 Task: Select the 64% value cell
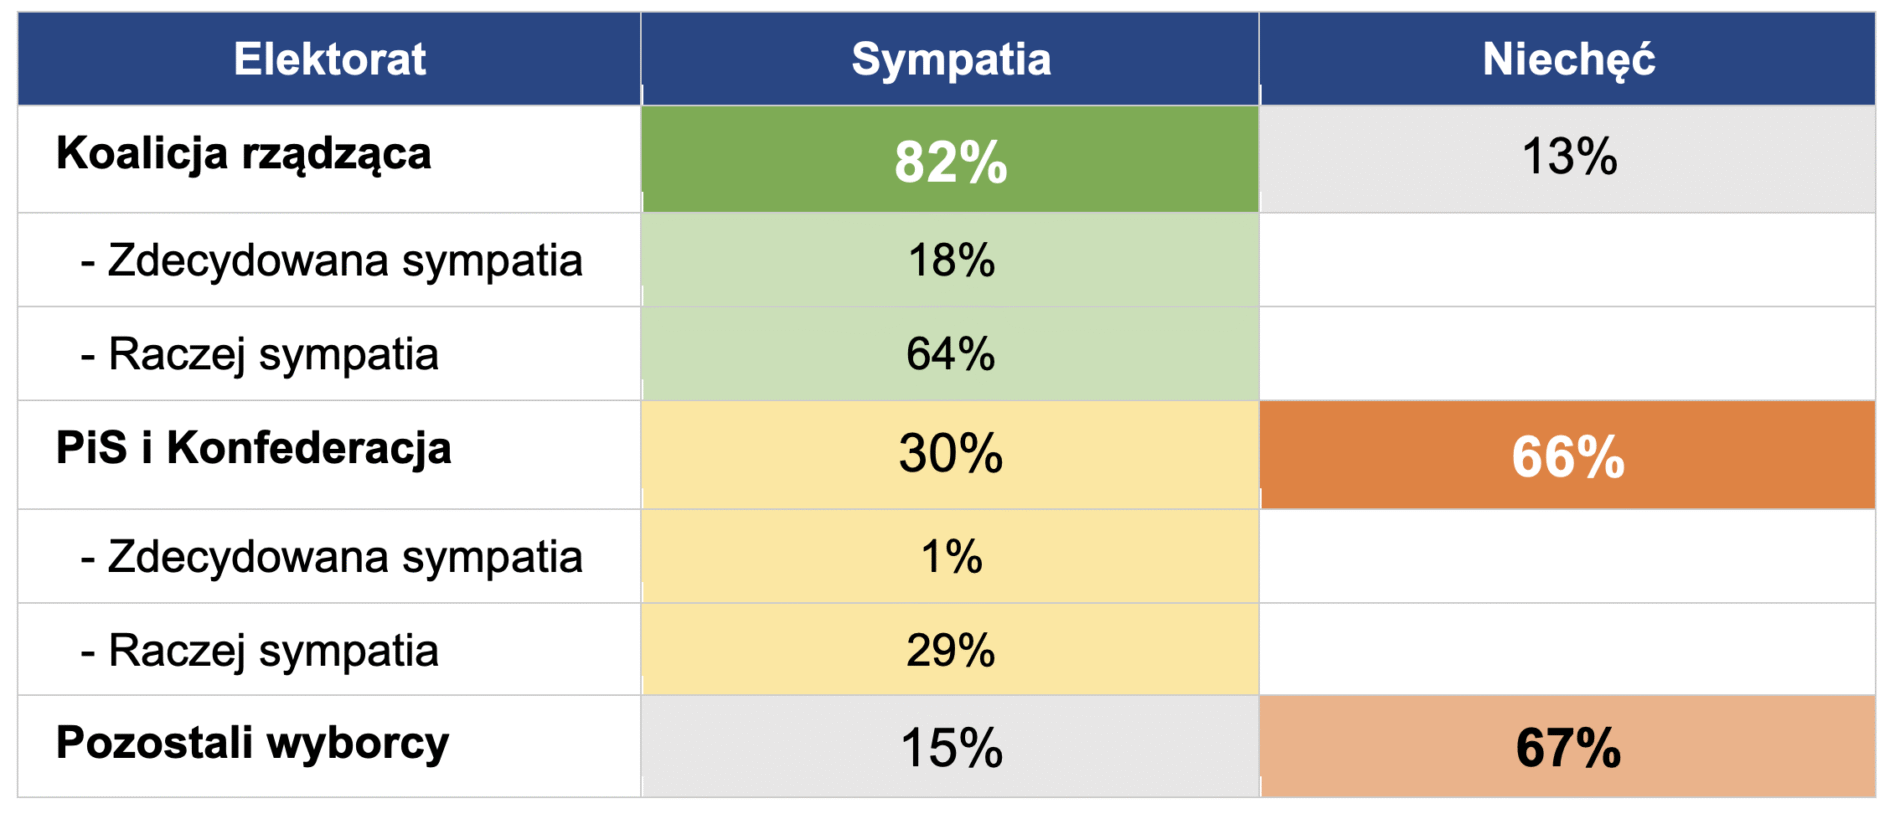coord(950,354)
